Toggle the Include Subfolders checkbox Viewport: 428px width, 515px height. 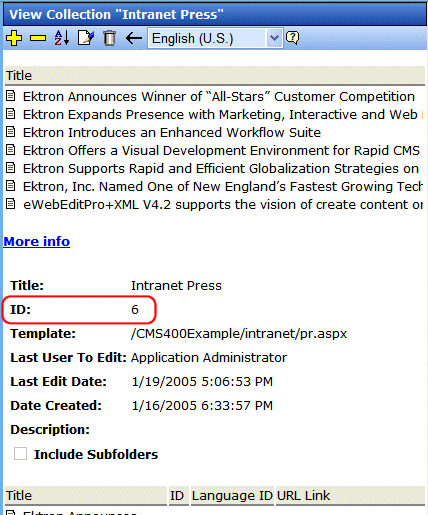tap(20, 454)
